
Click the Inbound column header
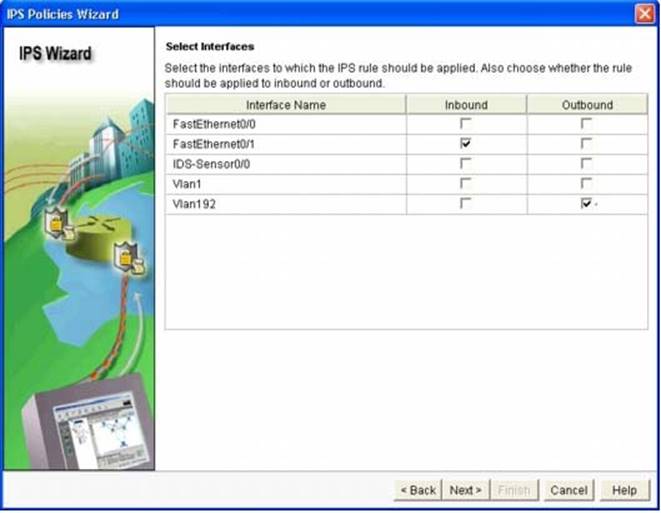click(466, 105)
